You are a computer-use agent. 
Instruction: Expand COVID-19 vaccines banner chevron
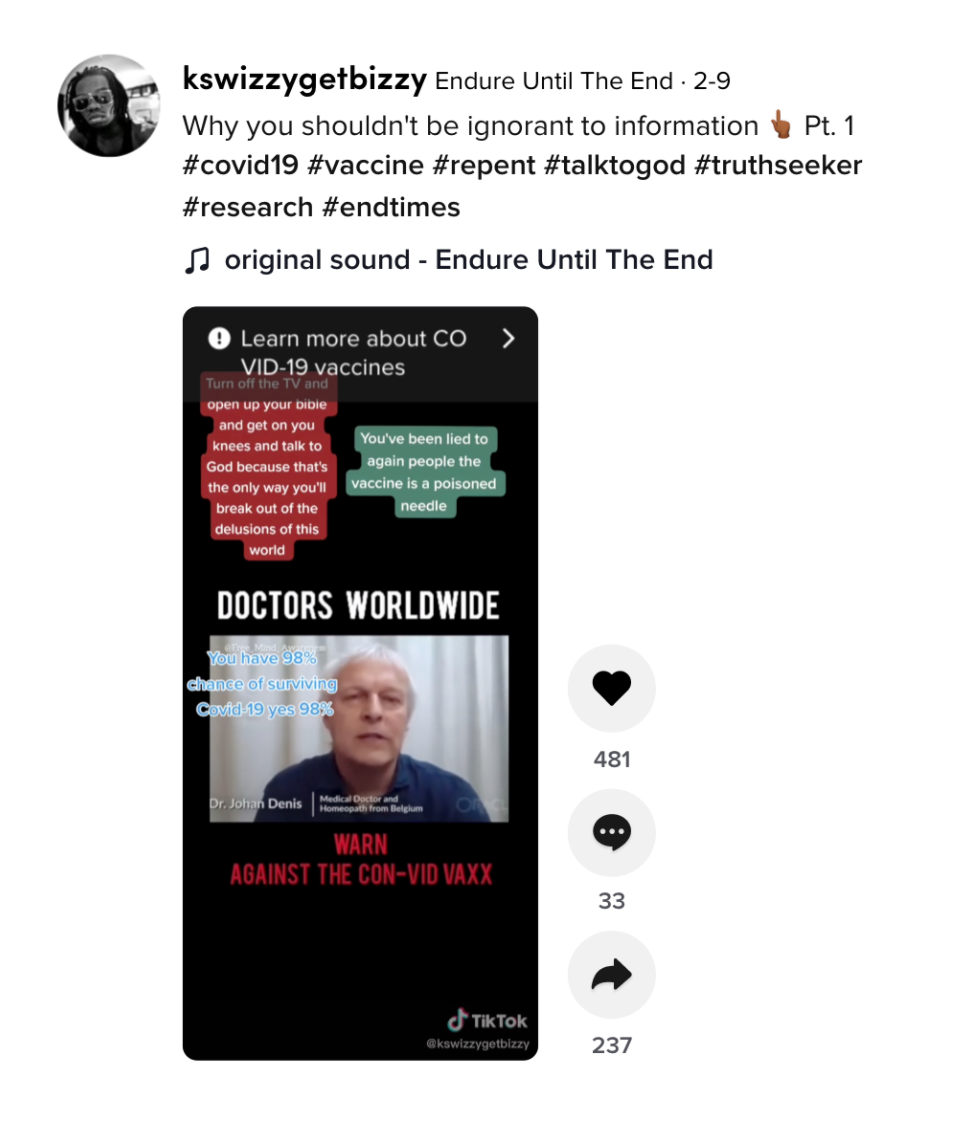click(508, 338)
